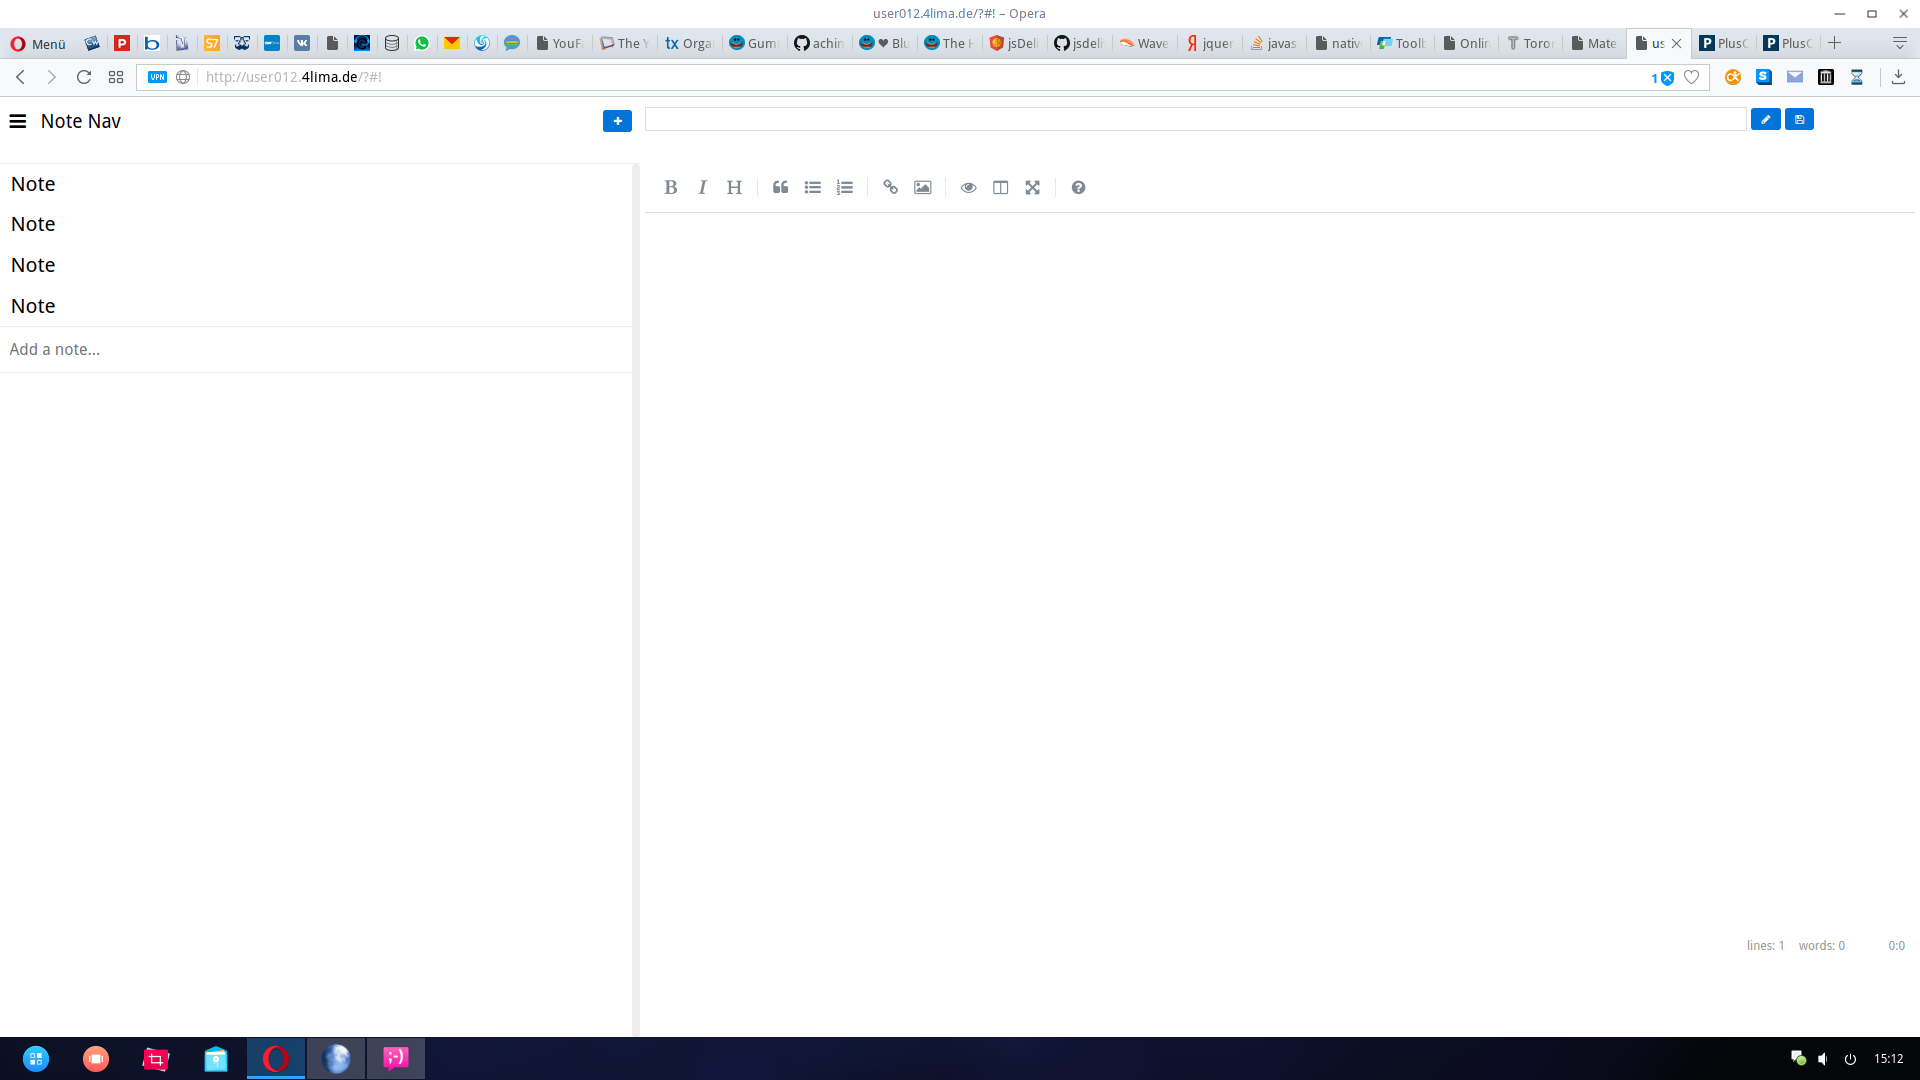Open the Opera Menü dropdown
Viewport: 1920px width, 1080px height.
point(38,43)
